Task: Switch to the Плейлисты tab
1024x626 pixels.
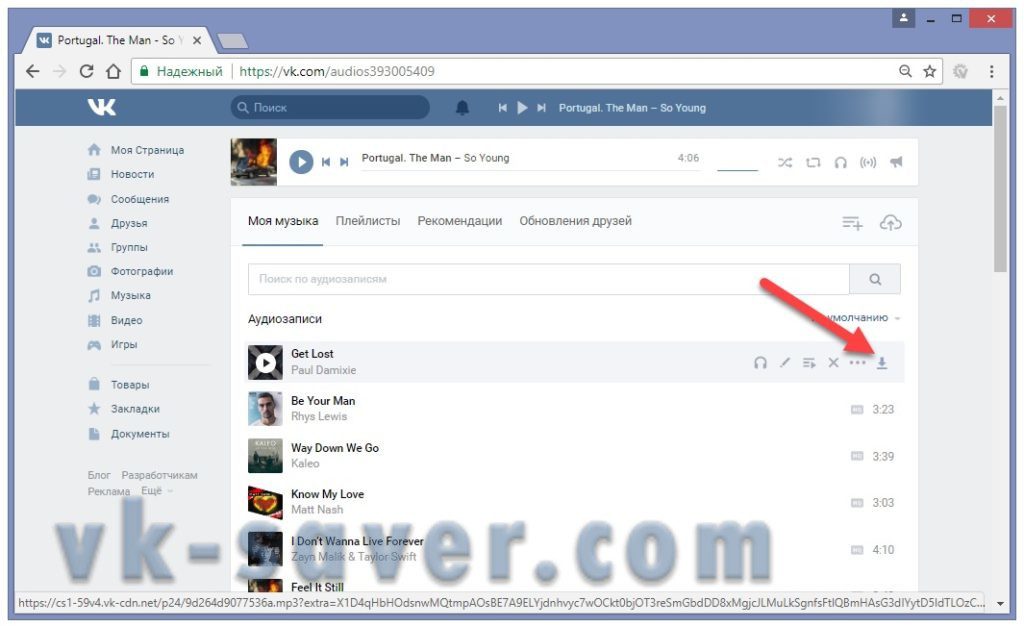Action: coord(368,221)
